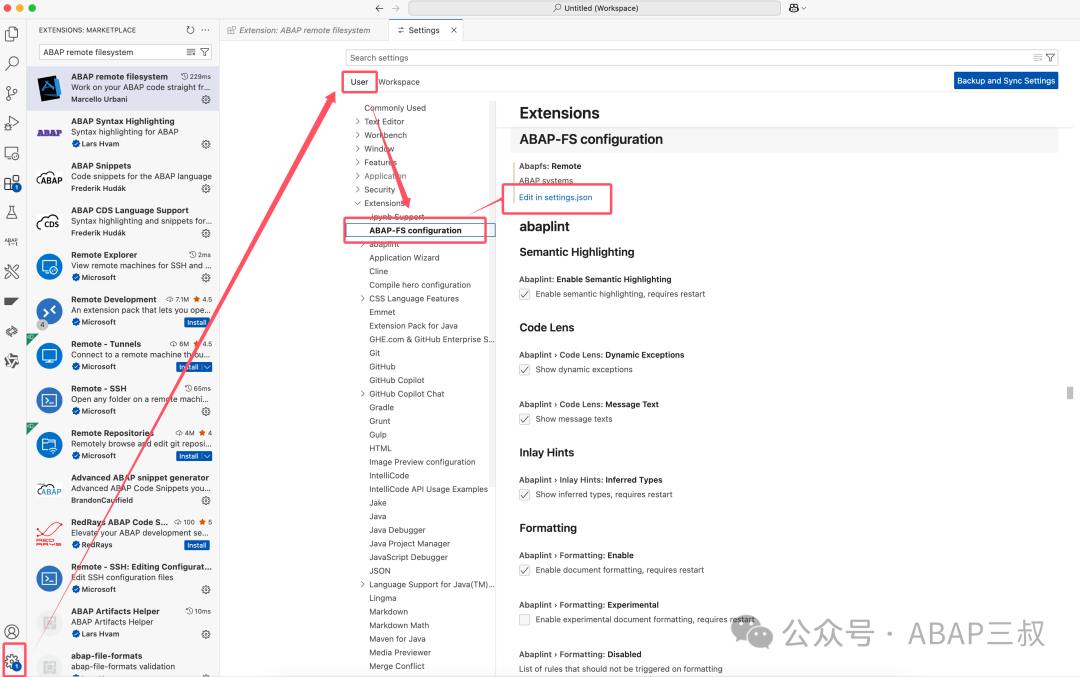Image resolution: width=1080 pixels, height=677 pixels.
Task: Go forward with the navigation arrow
Action: (395, 8)
